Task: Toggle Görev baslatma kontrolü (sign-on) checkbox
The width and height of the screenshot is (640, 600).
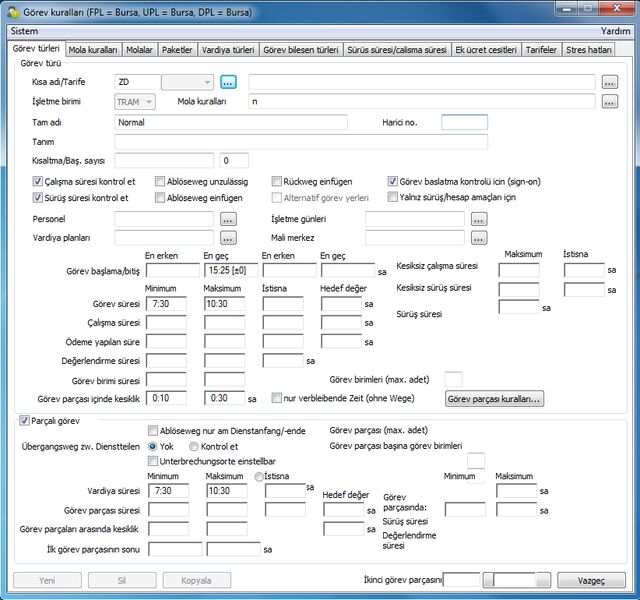Action: point(393,181)
